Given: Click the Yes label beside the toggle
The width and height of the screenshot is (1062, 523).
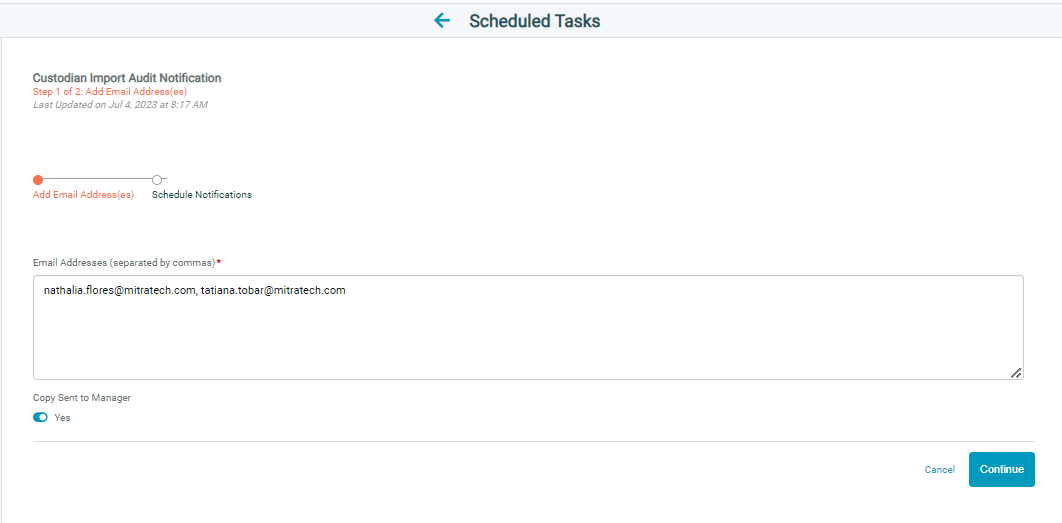Looking at the screenshot, I should pos(62,418).
